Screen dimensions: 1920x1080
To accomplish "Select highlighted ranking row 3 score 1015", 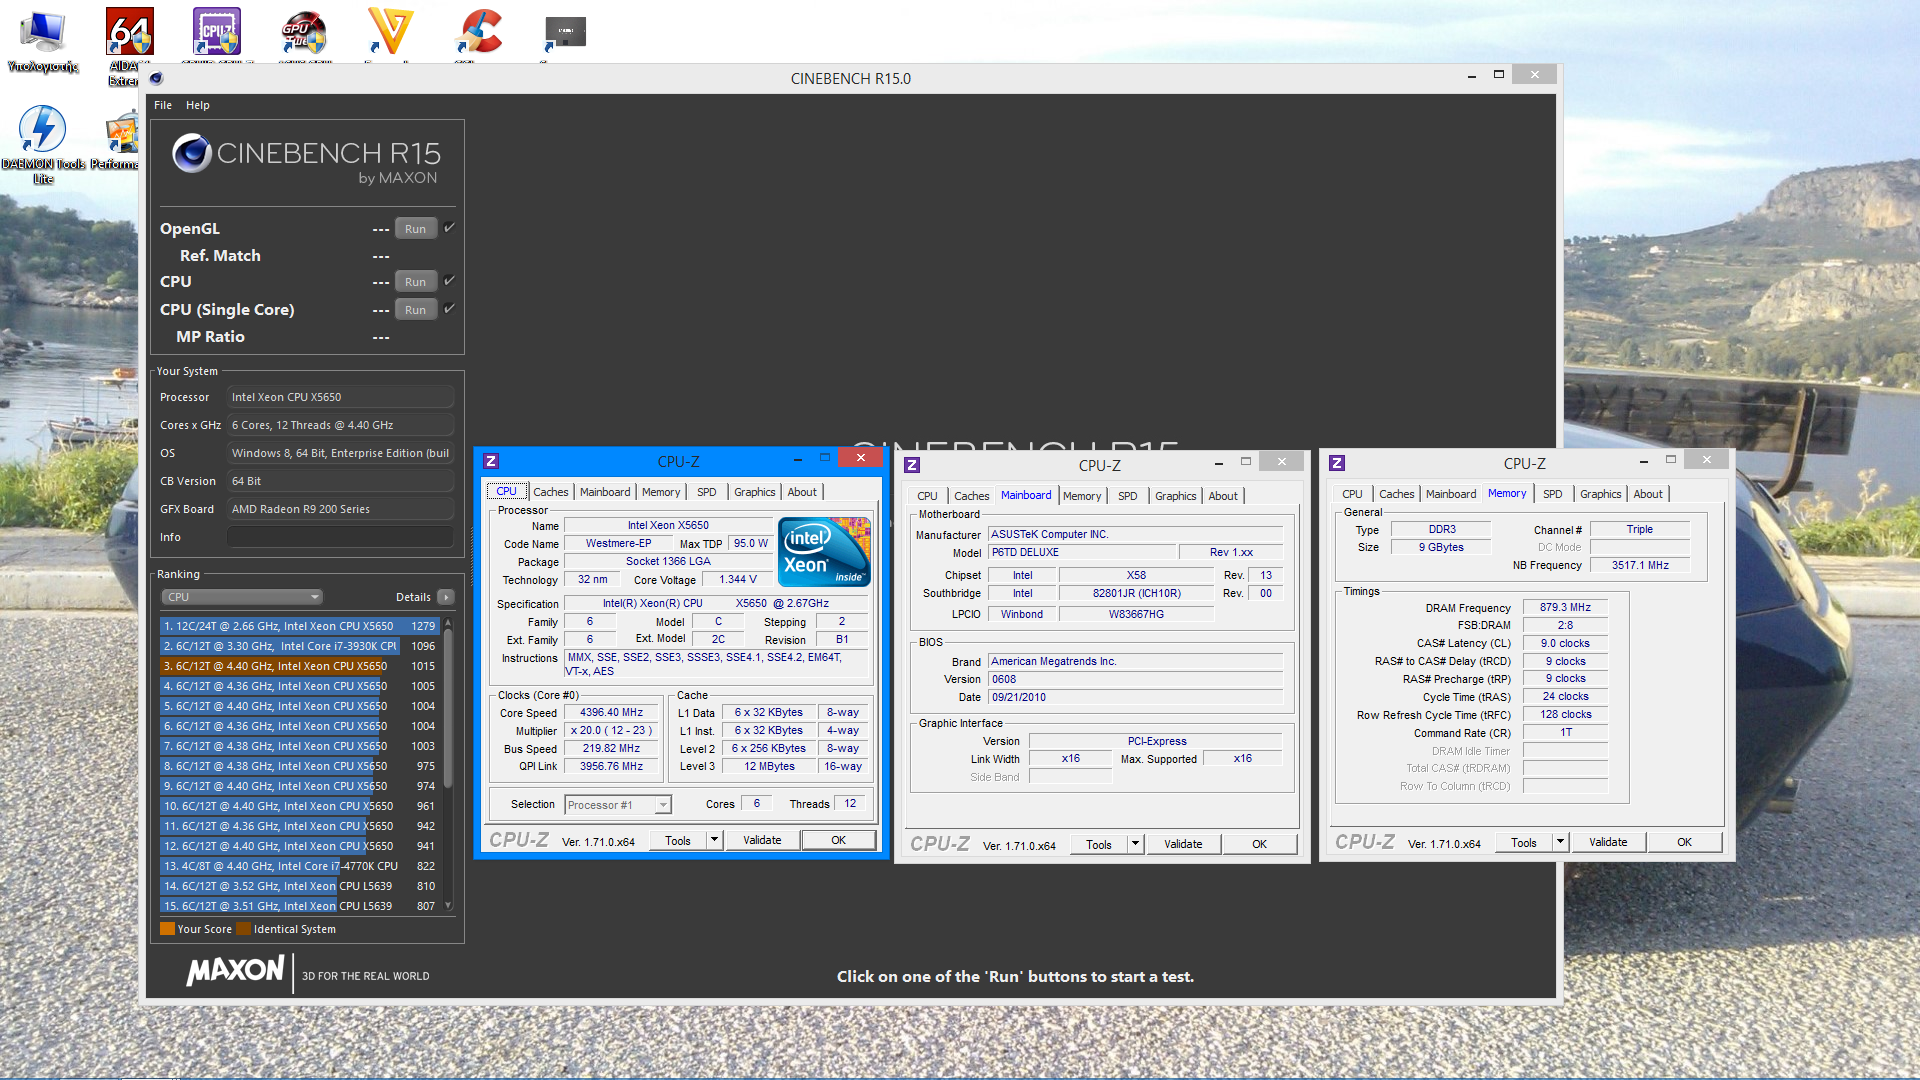I will coord(299,666).
